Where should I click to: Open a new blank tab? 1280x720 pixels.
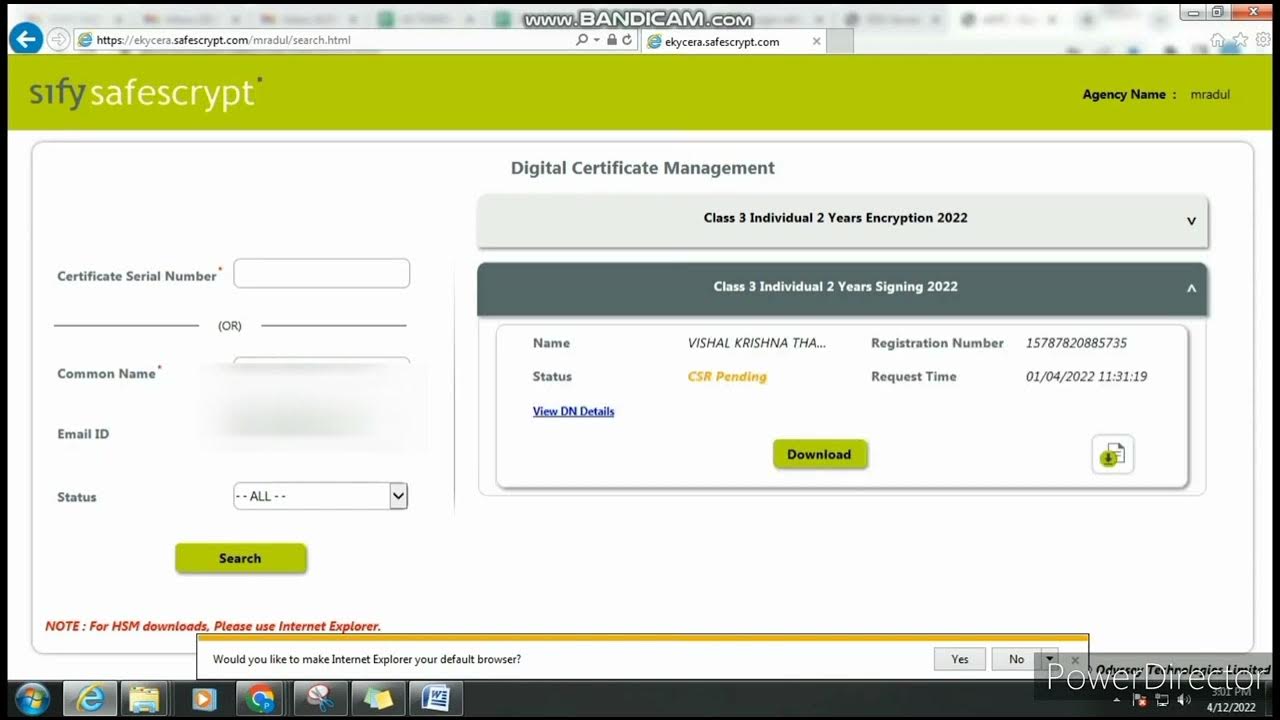point(841,41)
